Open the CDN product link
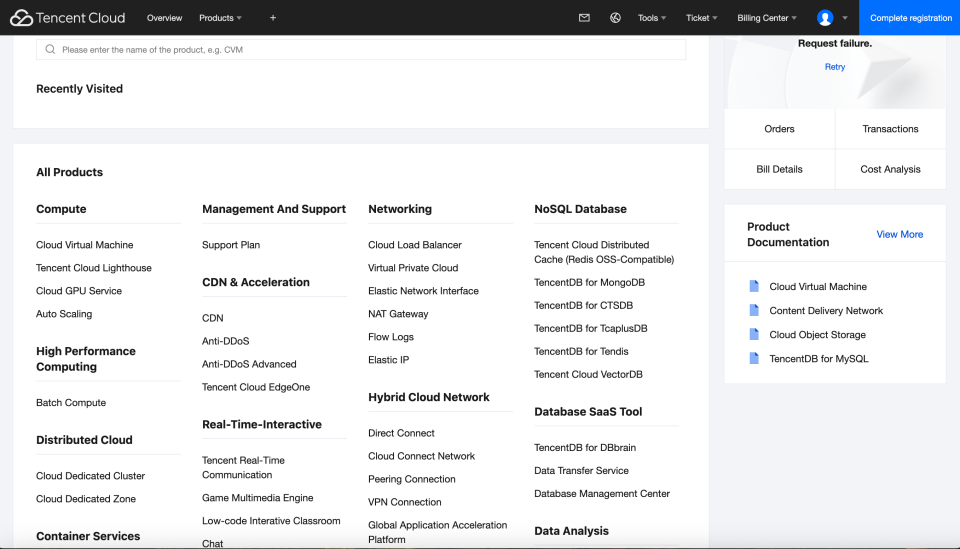This screenshot has height=549, width=960. 212,318
